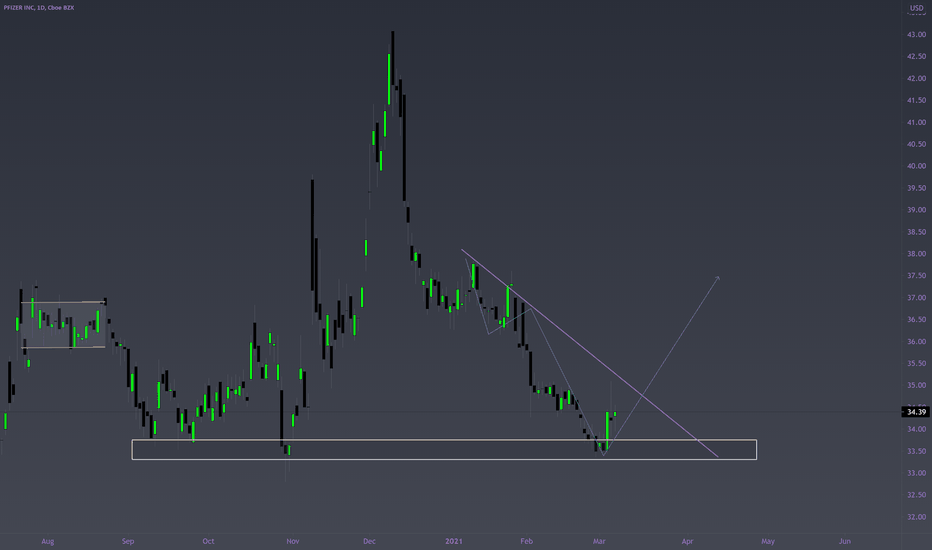The height and width of the screenshot is (550, 932).
Task: Click the 40.00 price axis label
Action: tap(916, 166)
